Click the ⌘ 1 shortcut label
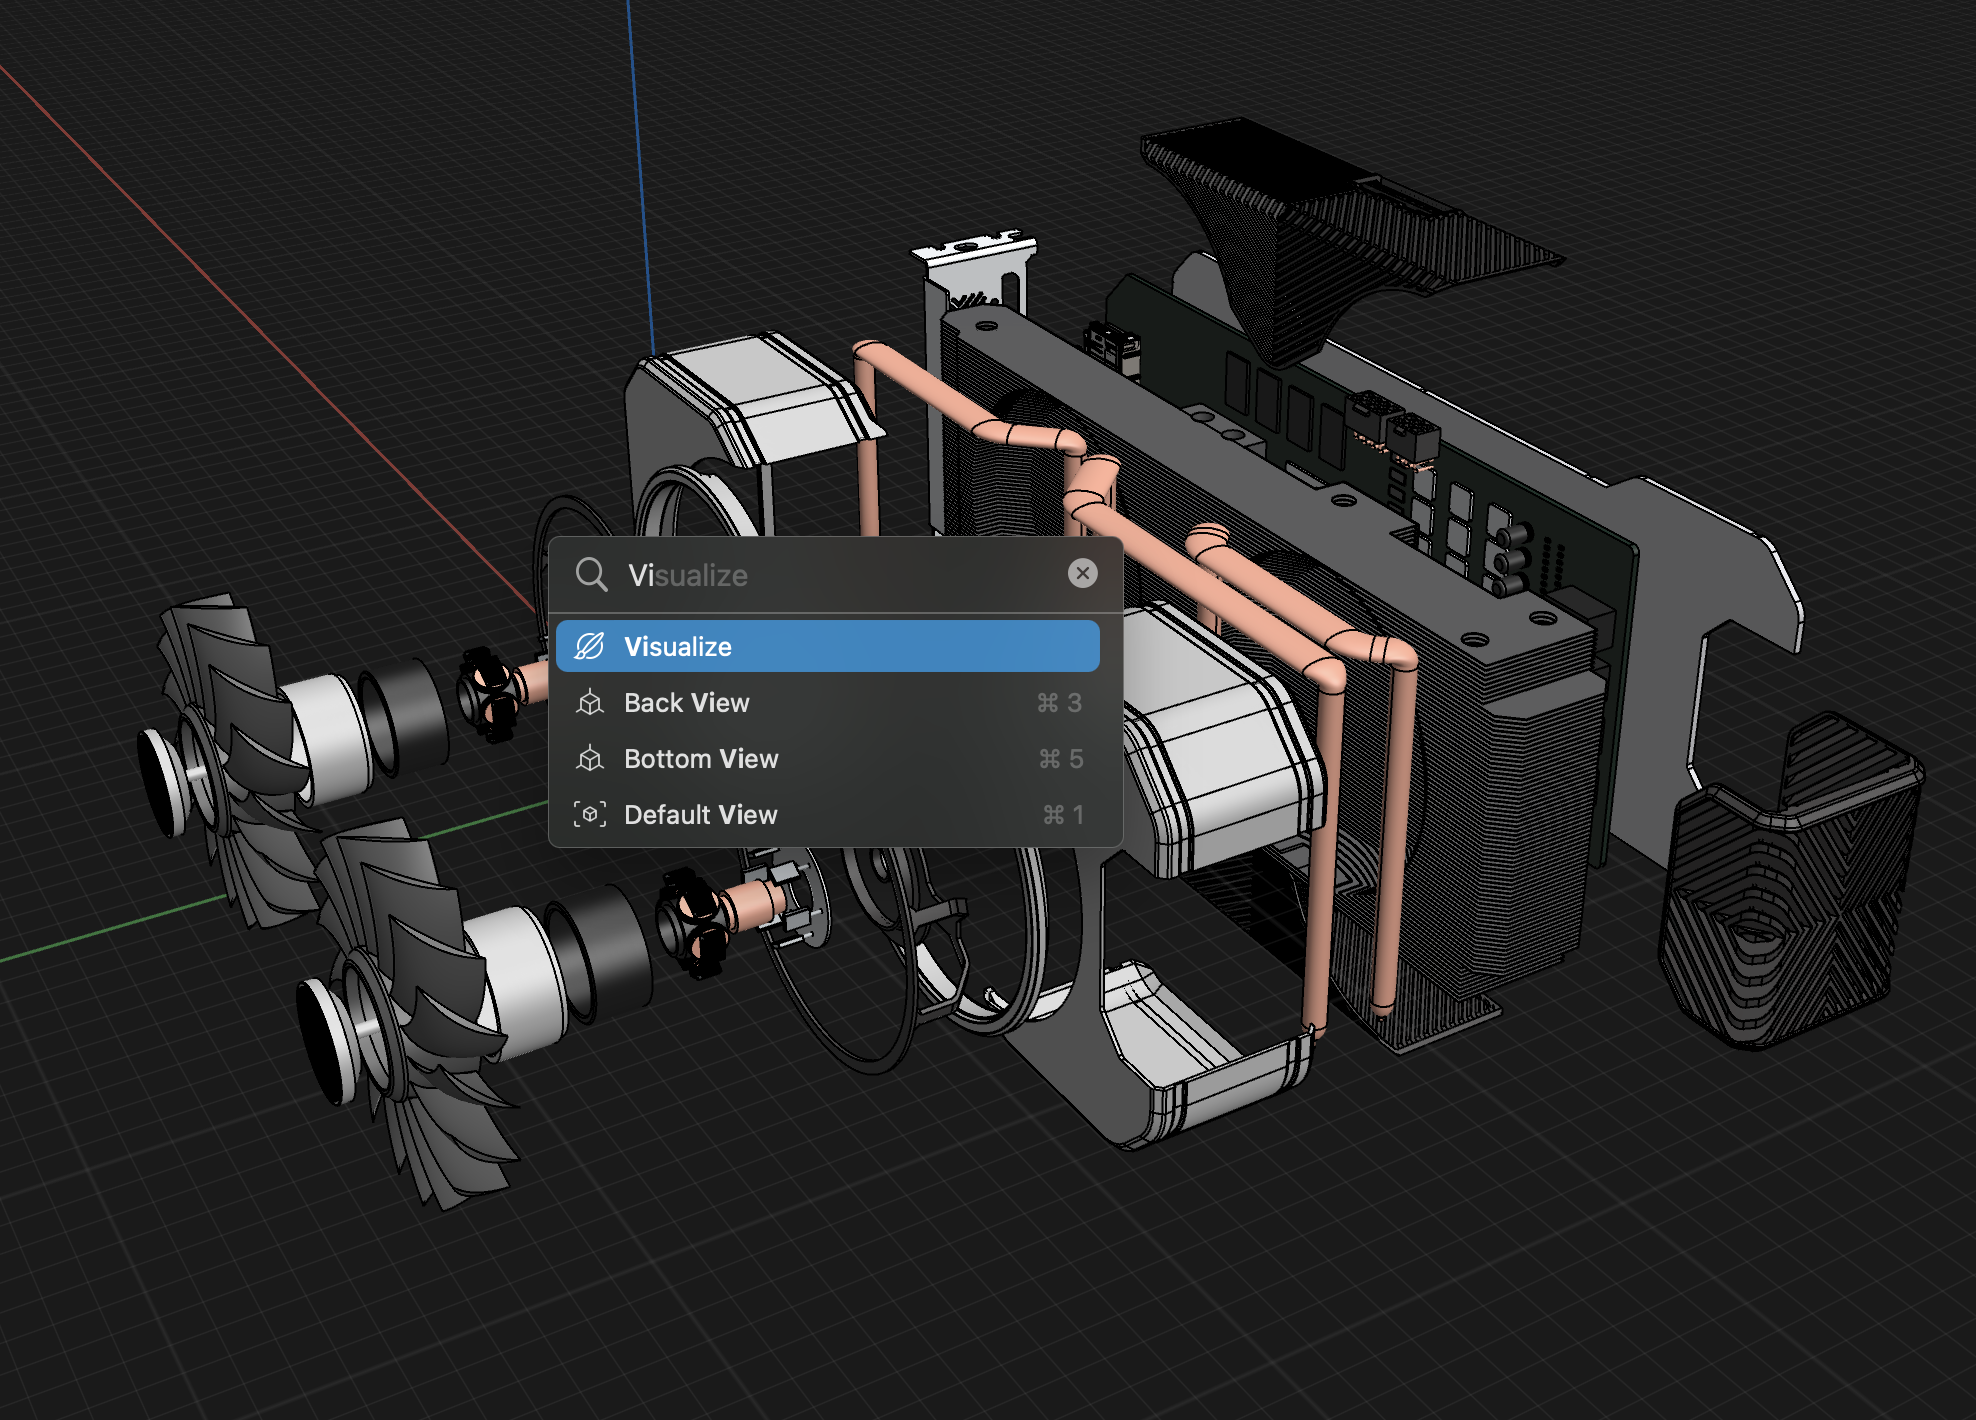The height and width of the screenshot is (1420, 1976). [1063, 815]
